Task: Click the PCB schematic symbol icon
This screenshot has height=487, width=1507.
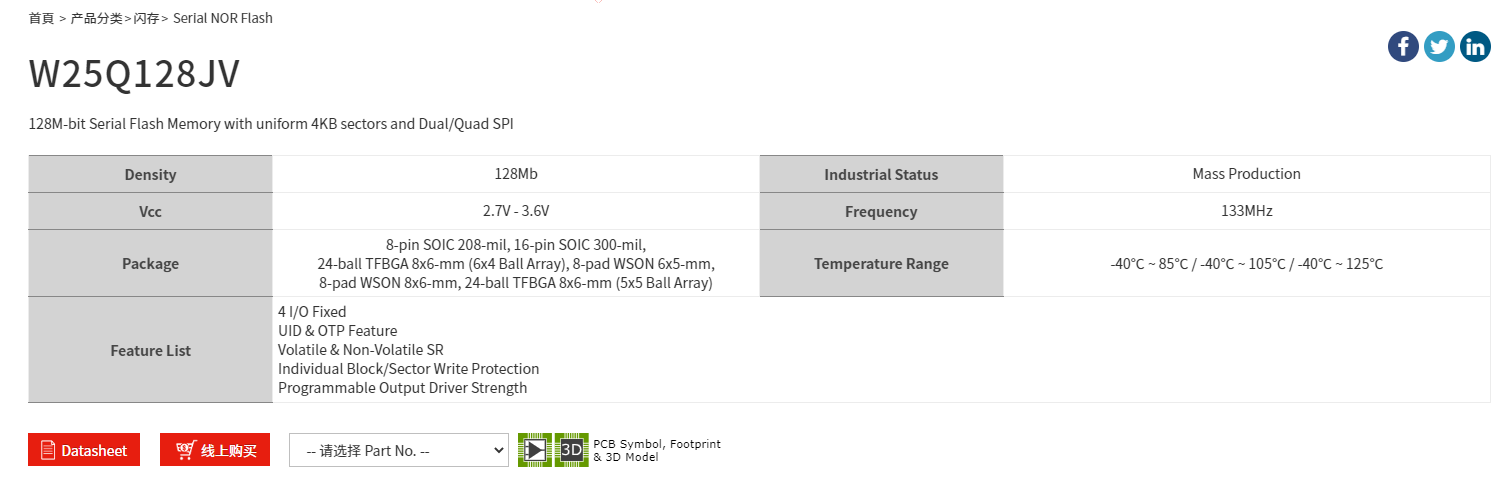Action: (x=535, y=450)
